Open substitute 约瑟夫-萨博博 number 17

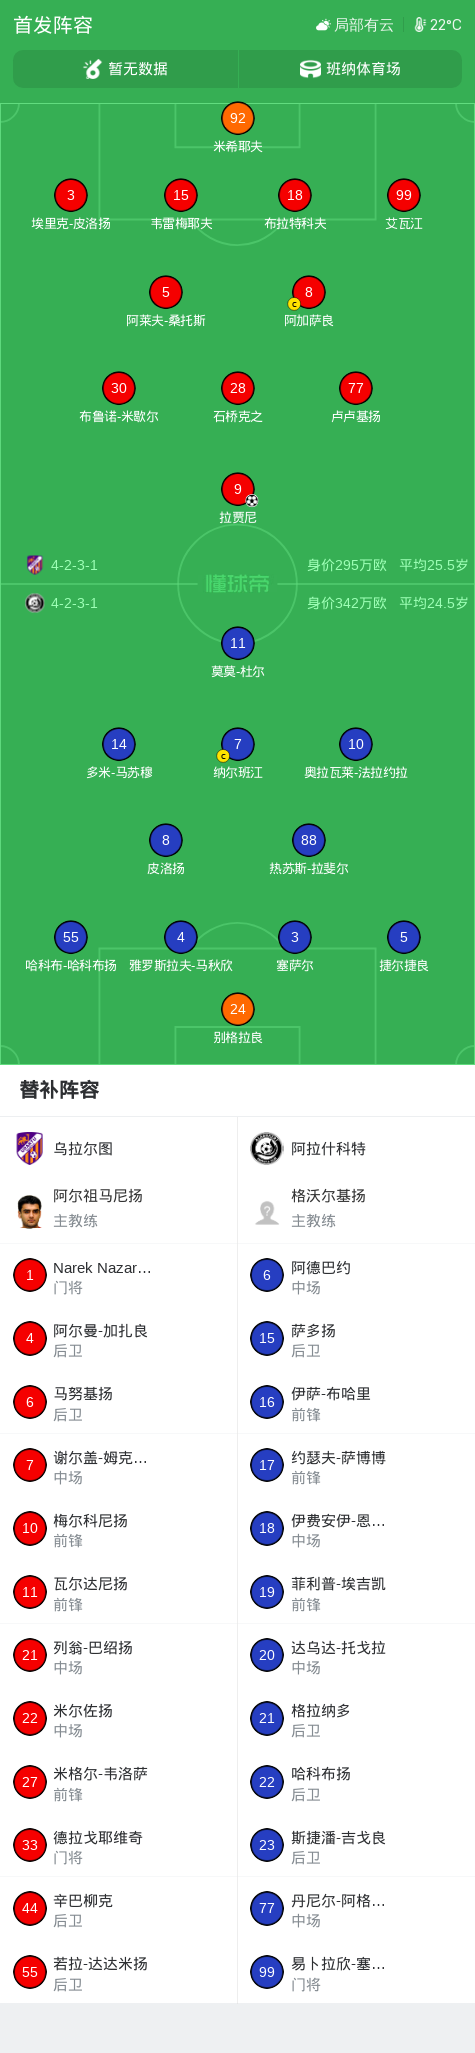356,1467
